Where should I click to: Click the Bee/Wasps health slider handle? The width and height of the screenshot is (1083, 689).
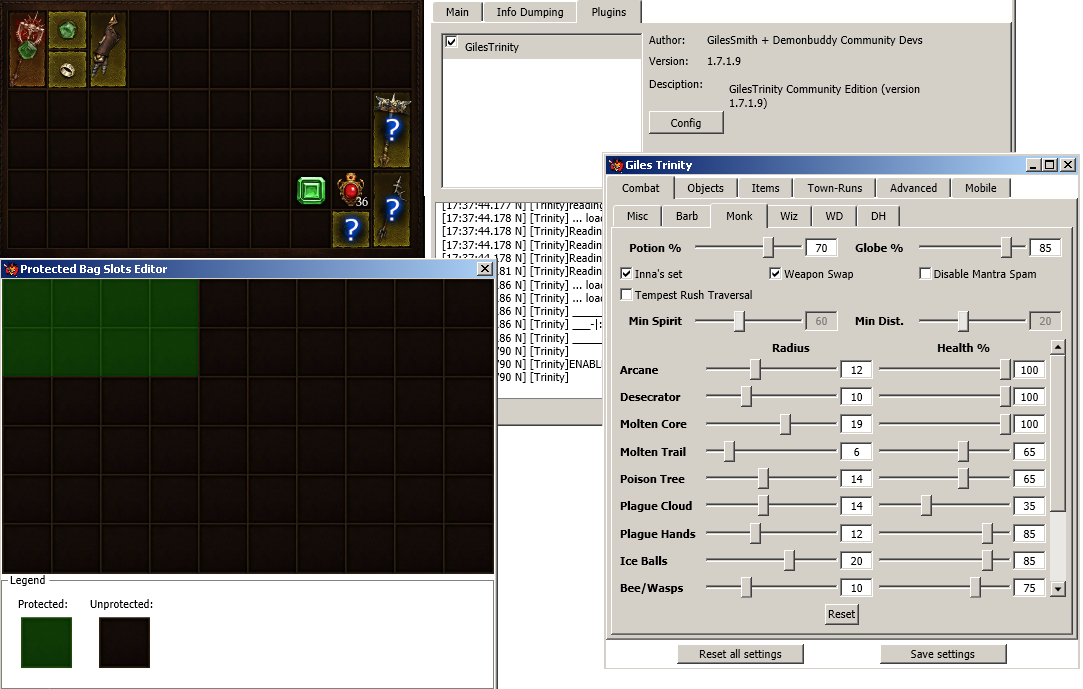coord(975,588)
